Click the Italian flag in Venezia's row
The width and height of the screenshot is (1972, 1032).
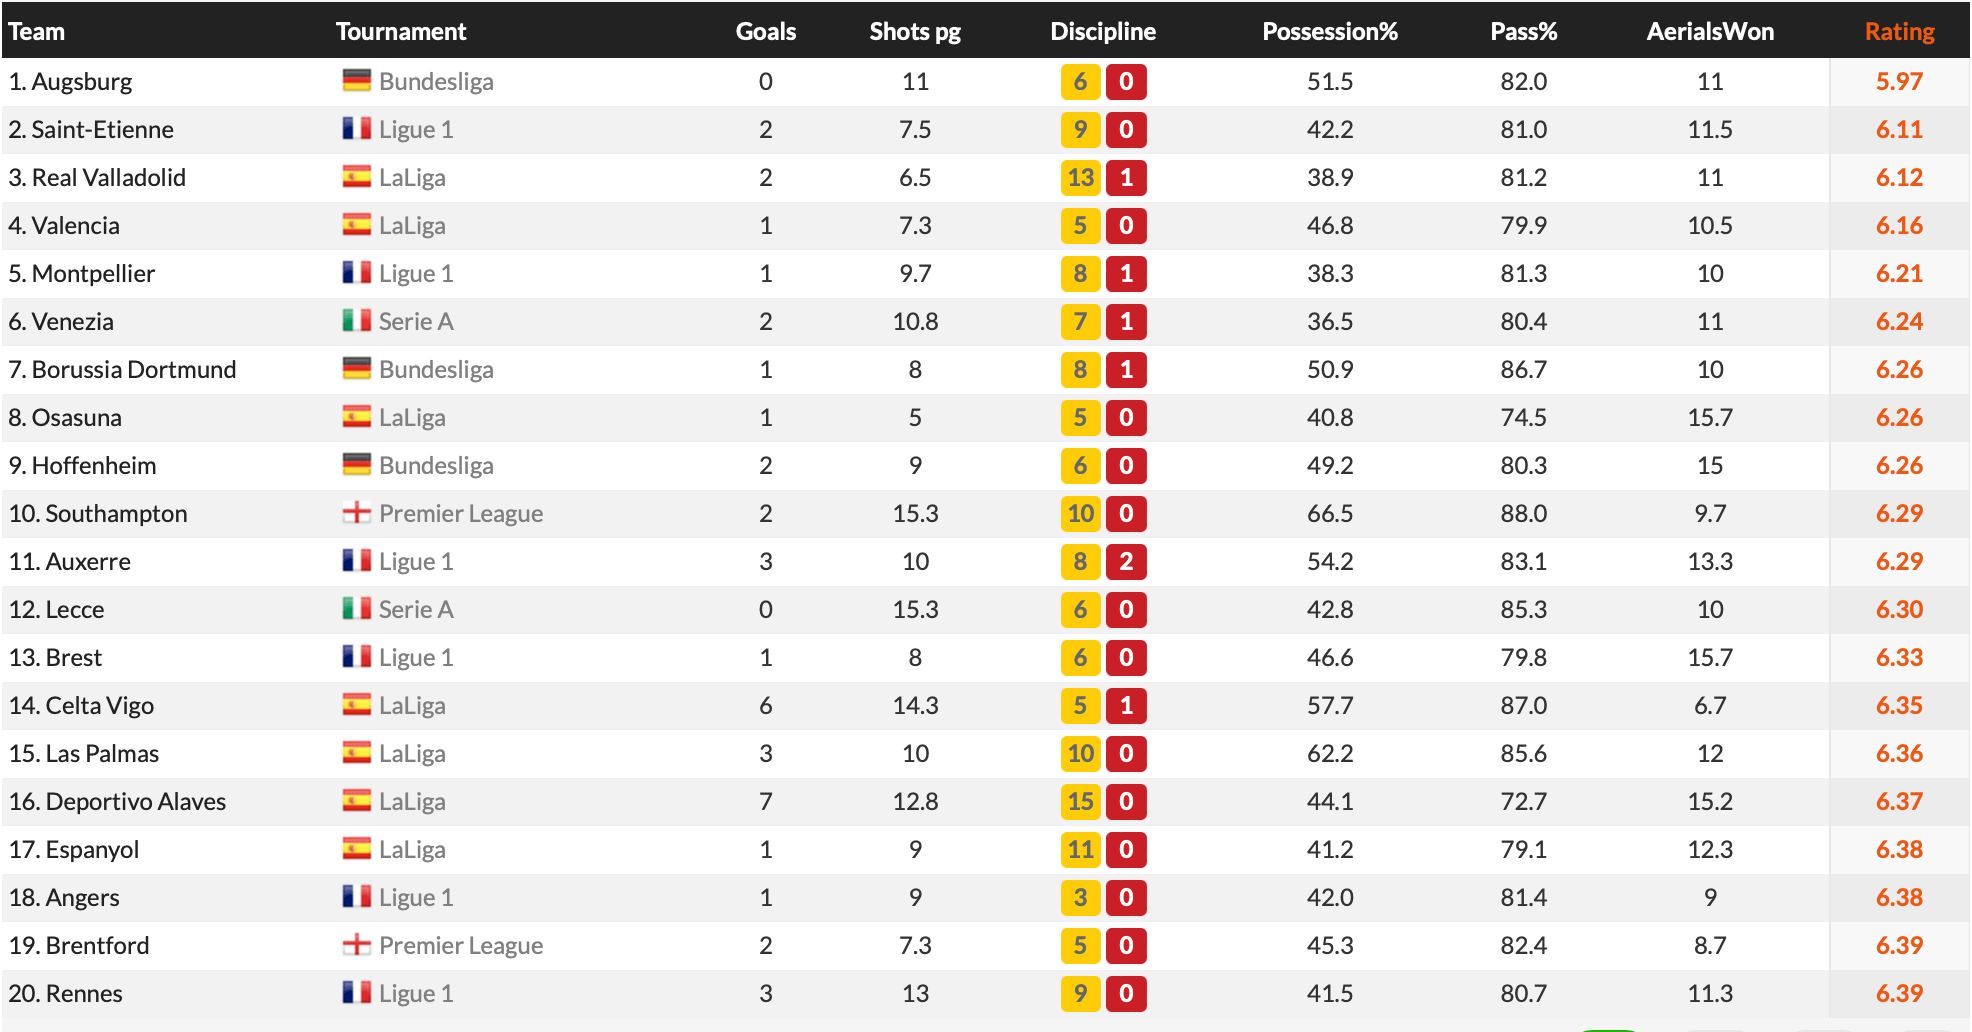pos(356,321)
